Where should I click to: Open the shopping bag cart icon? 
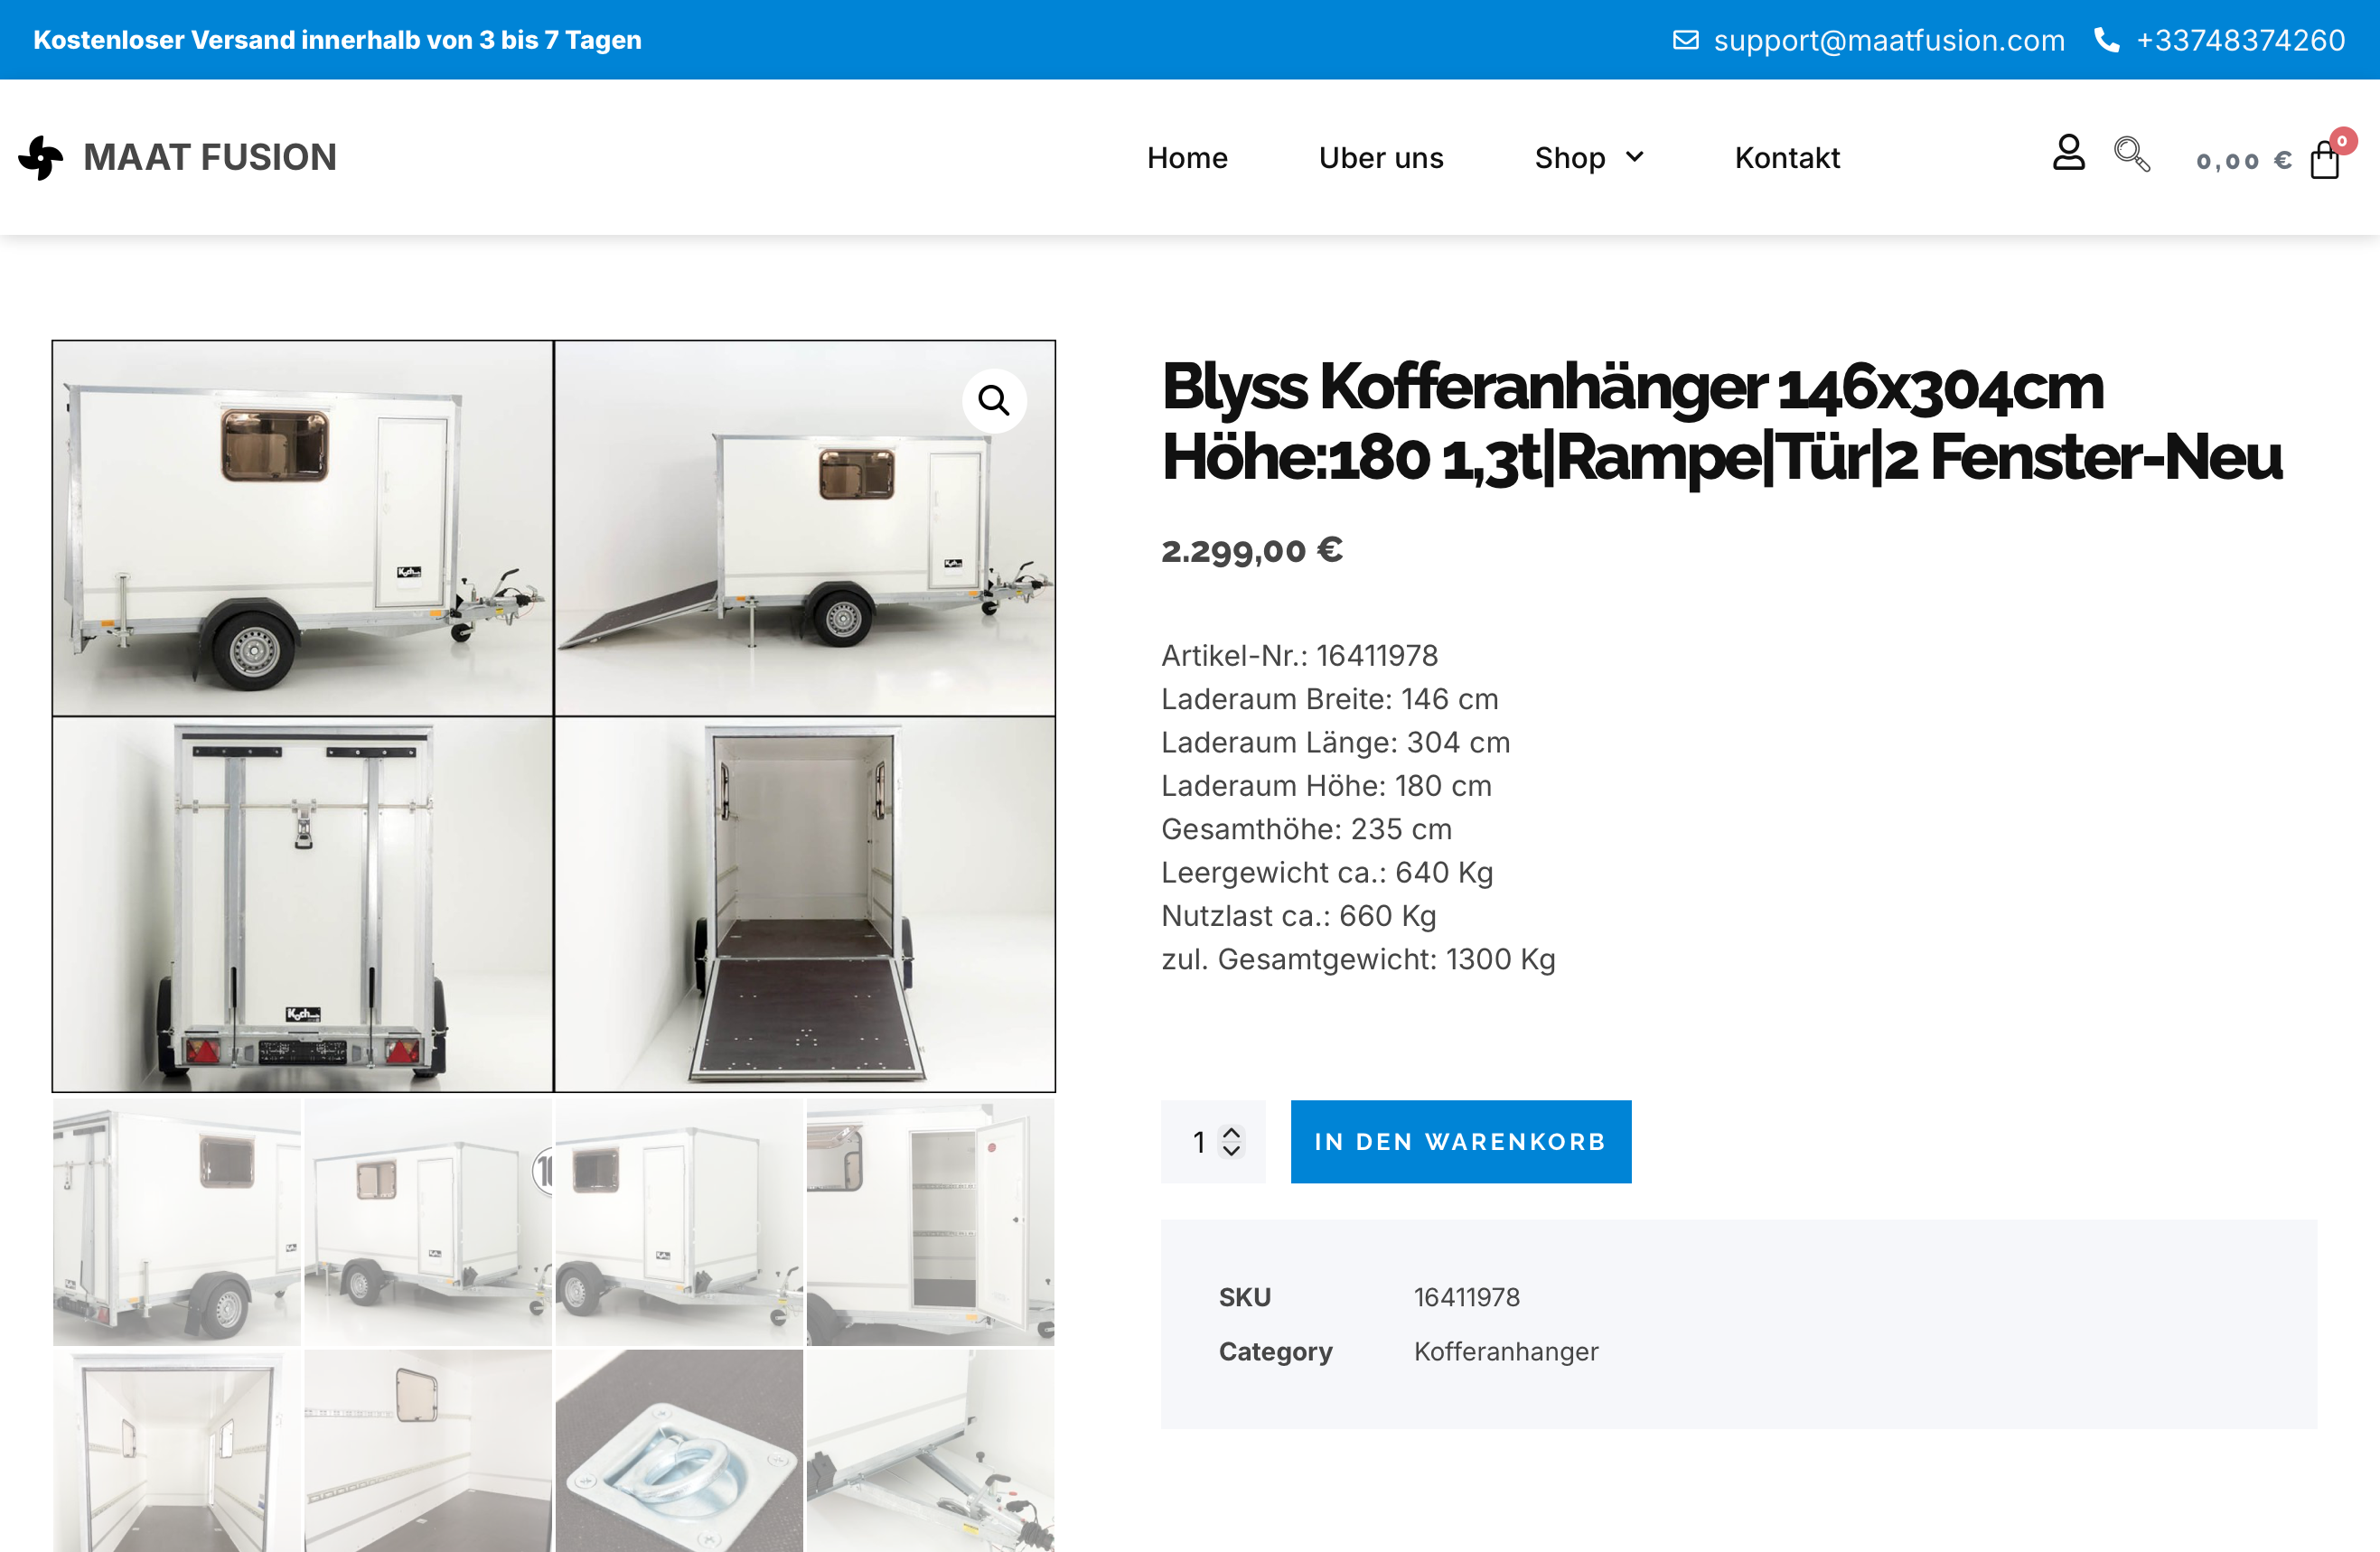(x=2324, y=160)
